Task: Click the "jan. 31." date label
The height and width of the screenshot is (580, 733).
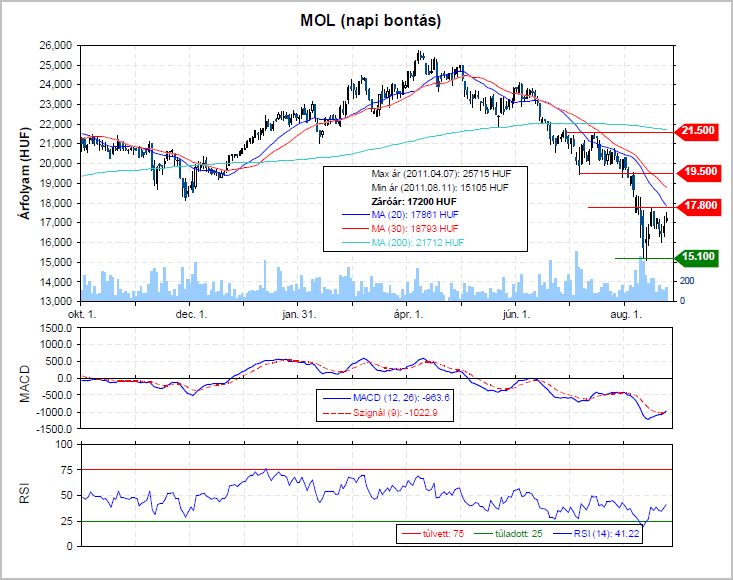Action: [x=299, y=315]
